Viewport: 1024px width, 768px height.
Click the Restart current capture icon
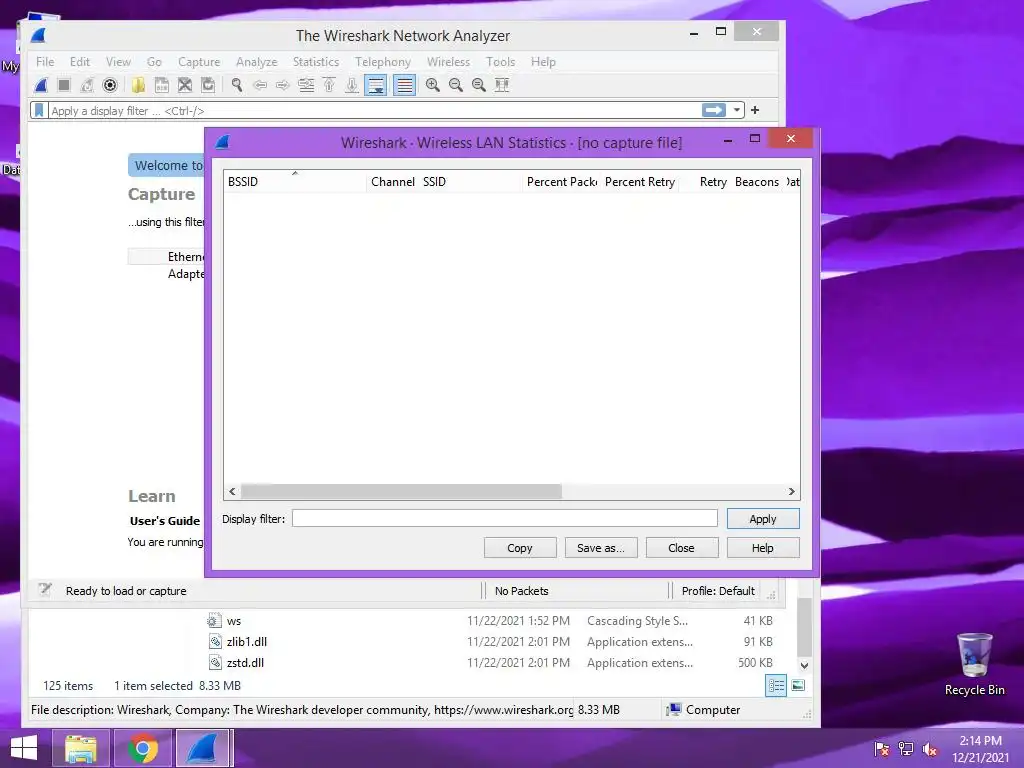87,85
